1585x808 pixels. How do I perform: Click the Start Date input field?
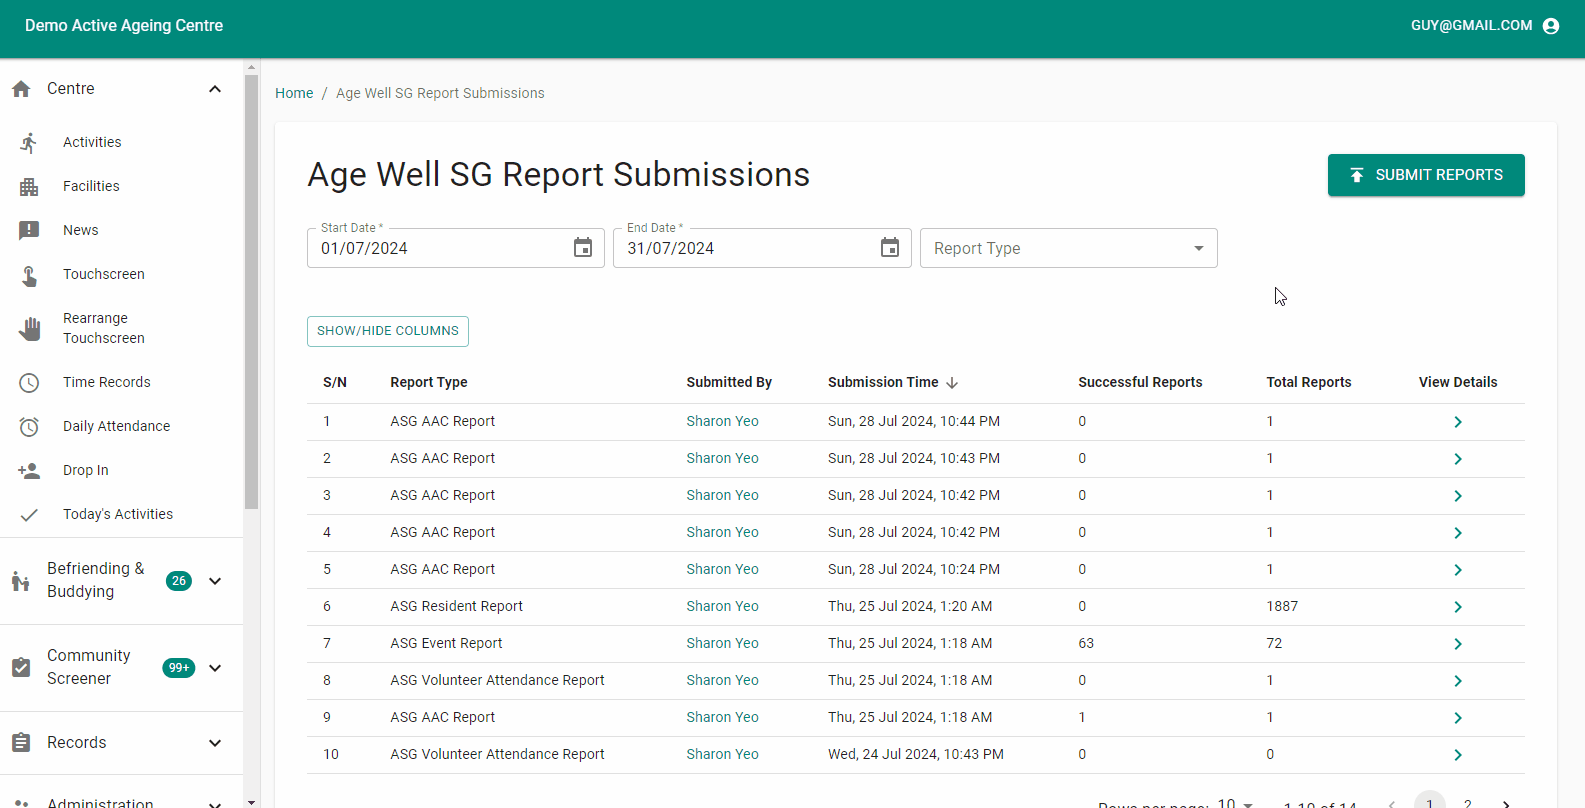point(456,248)
